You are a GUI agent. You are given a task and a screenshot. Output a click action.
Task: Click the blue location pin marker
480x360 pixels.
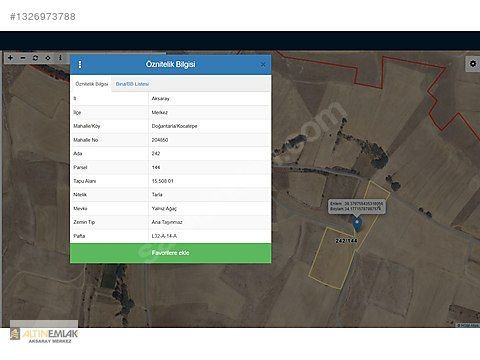(x=357, y=224)
